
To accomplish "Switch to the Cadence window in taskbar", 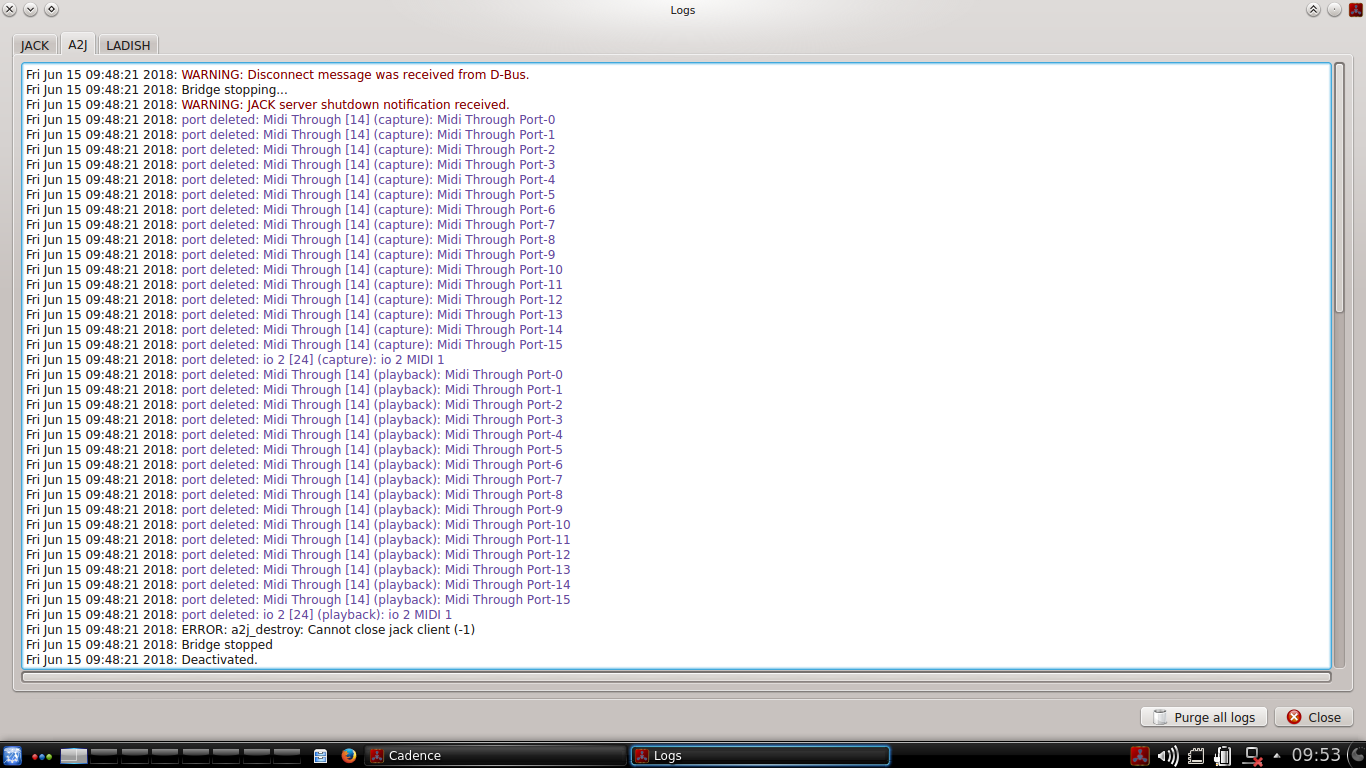I will 495,756.
